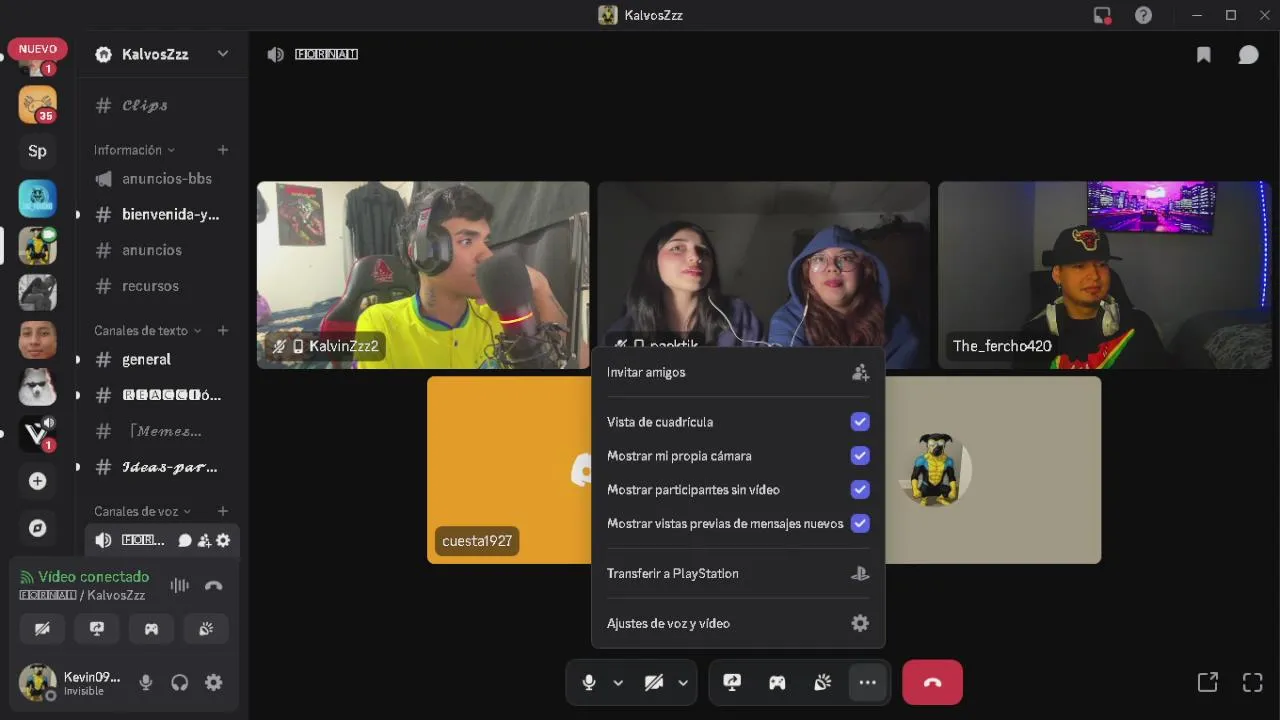Mute microphone in bottom call controls
1280x720 pixels.
(x=588, y=682)
